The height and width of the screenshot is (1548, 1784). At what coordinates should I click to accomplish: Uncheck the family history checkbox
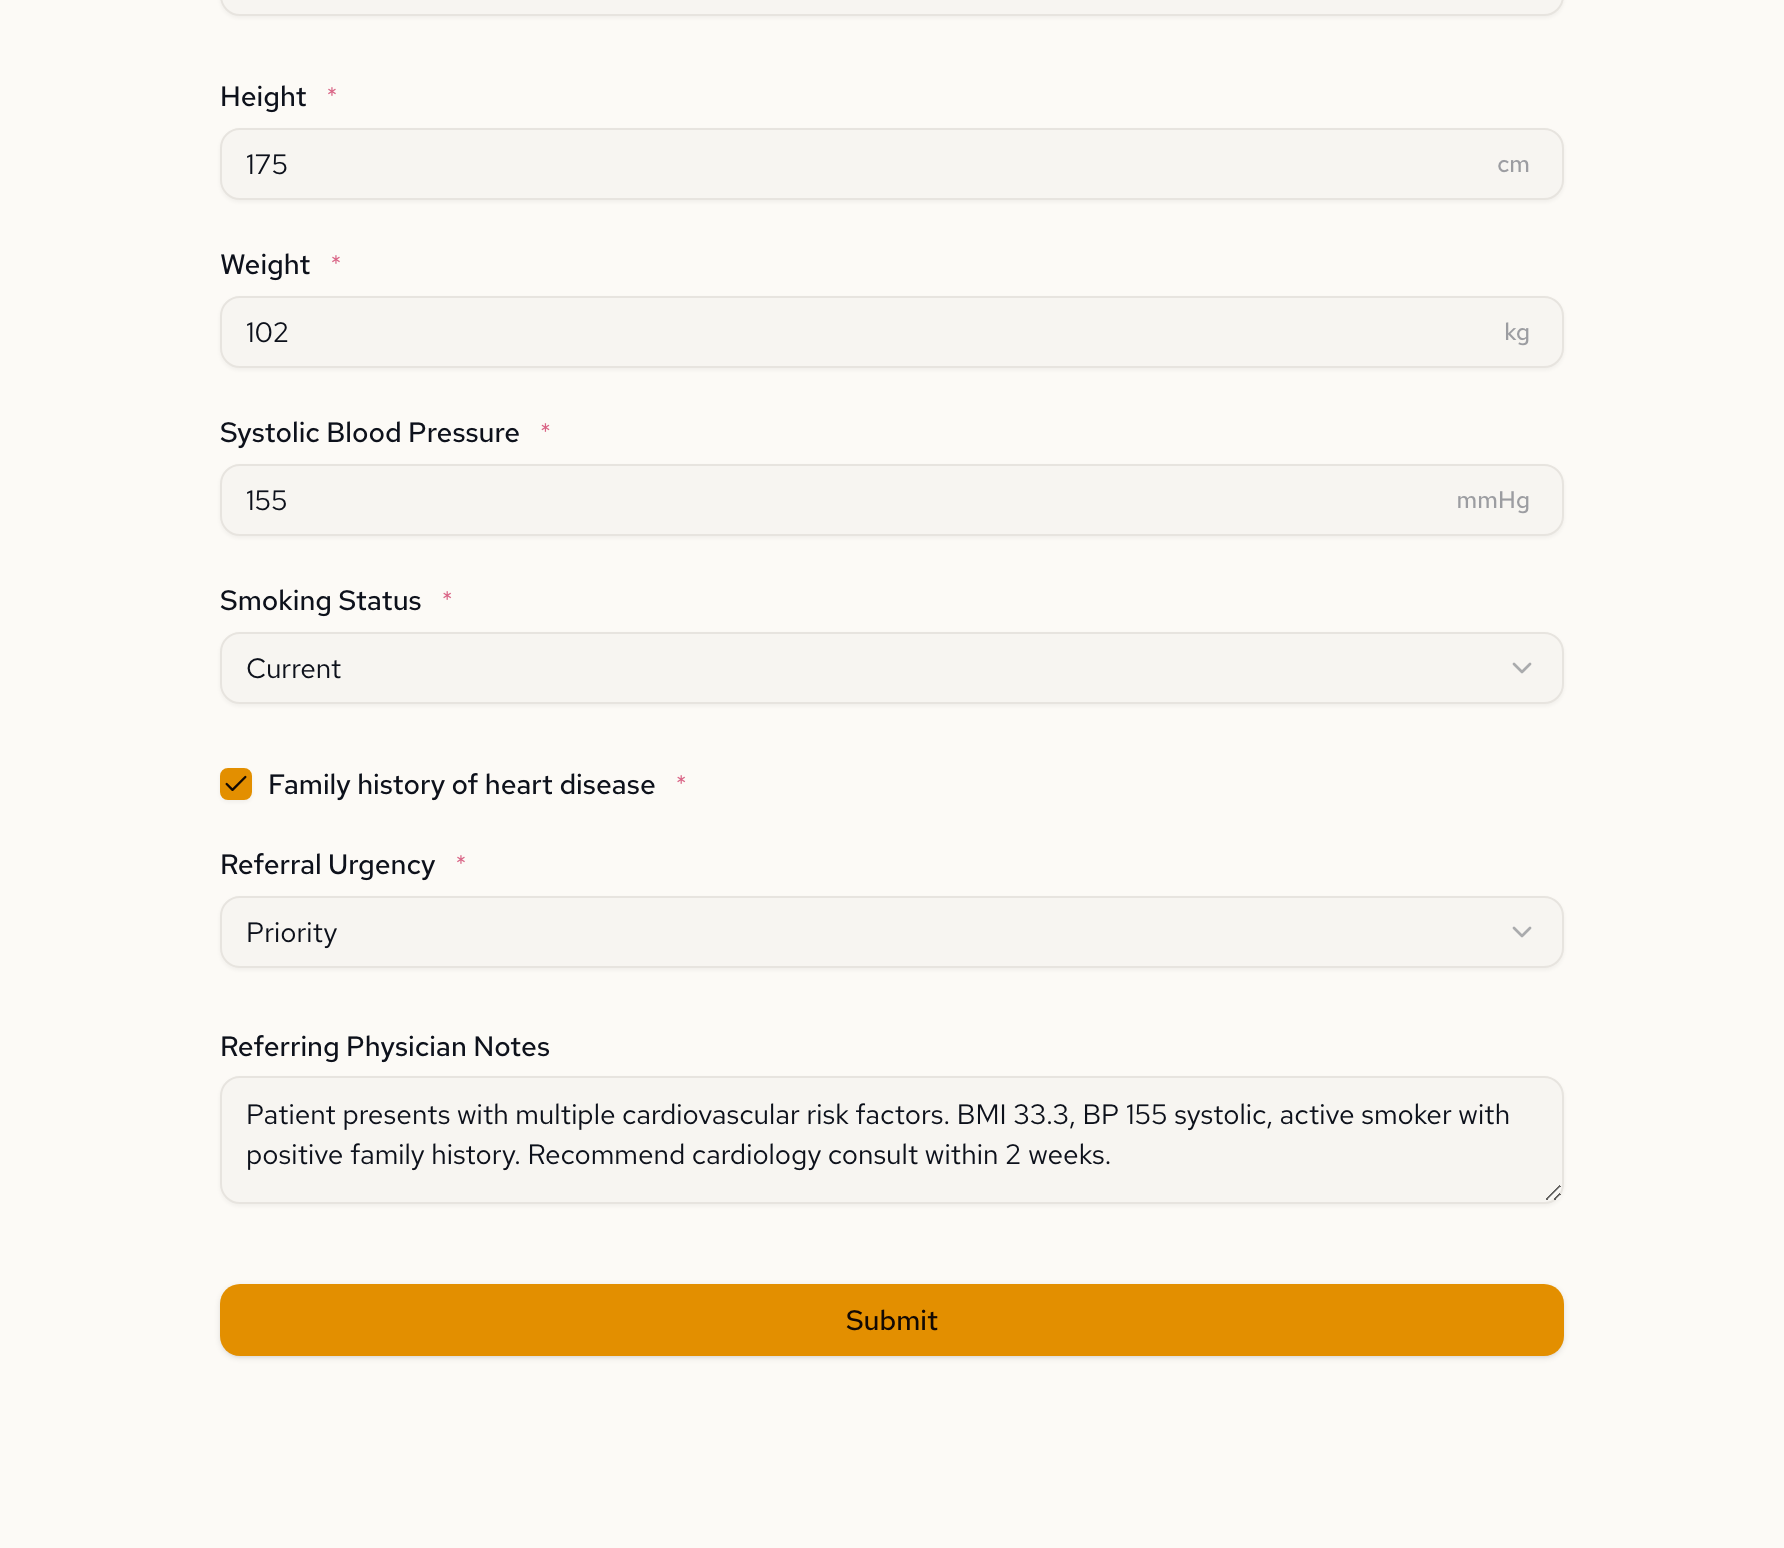click(x=236, y=784)
